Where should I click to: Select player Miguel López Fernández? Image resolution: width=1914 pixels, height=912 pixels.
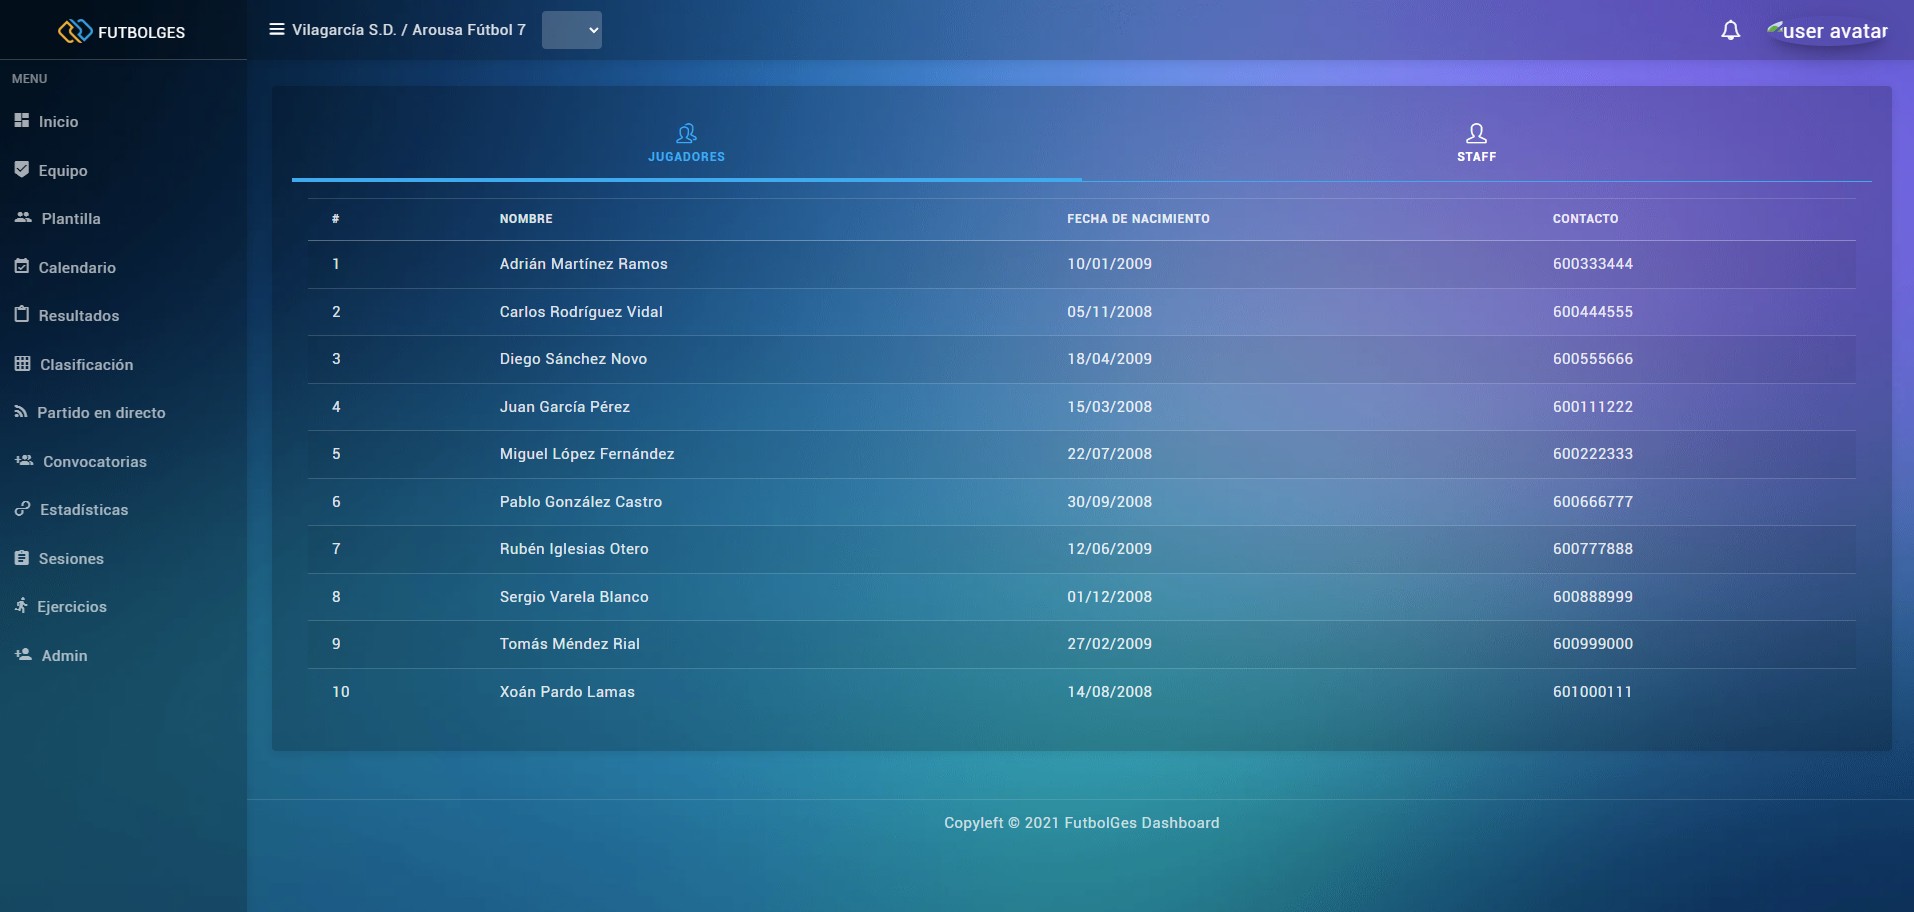(587, 454)
